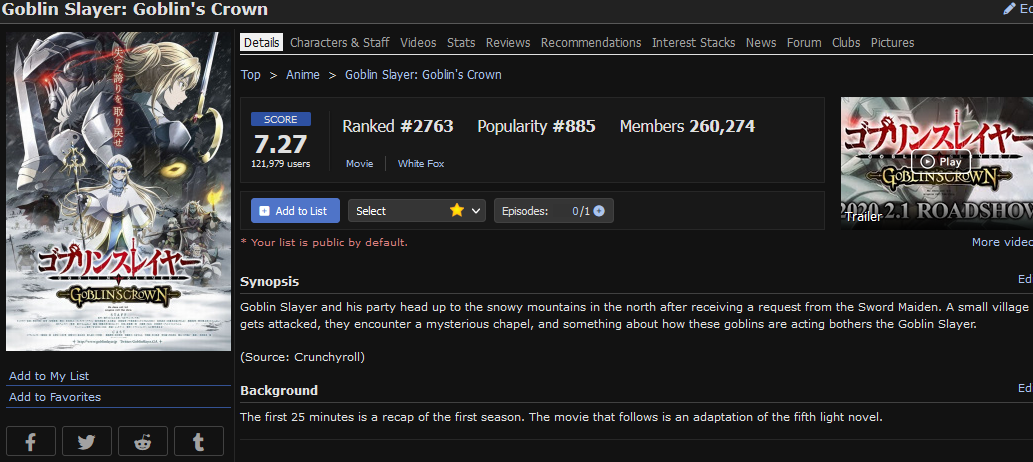Share the page on Tumblr
The width and height of the screenshot is (1033, 462).
pyautogui.click(x=199, y=441)
